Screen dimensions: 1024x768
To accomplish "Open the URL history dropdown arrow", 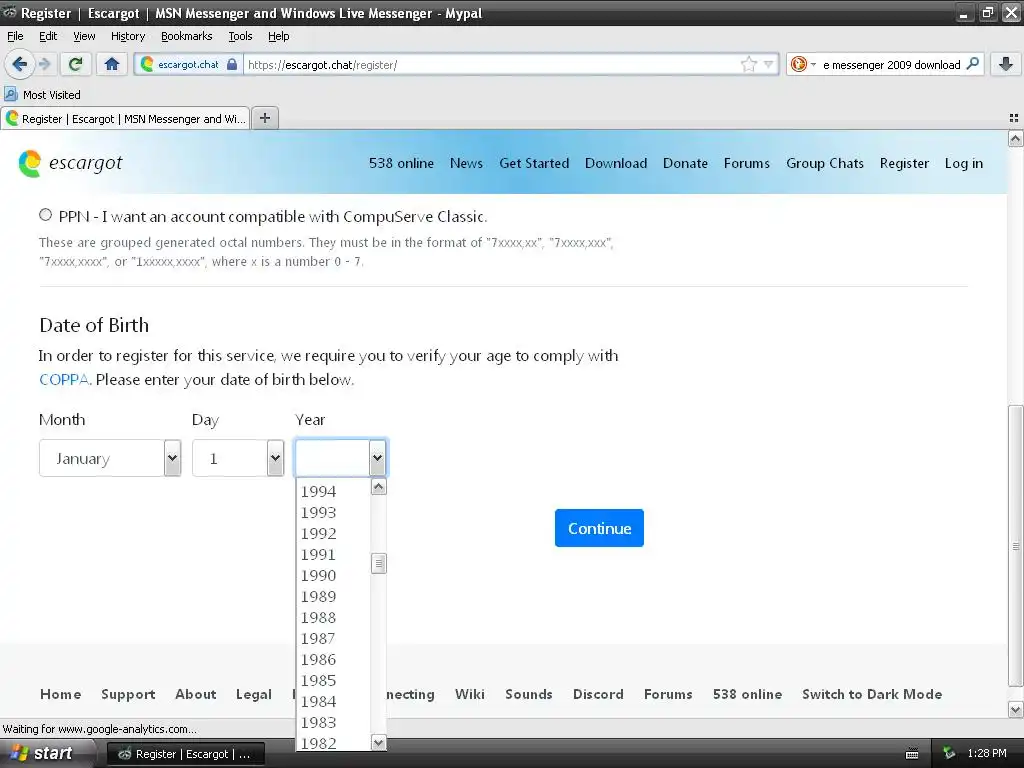I will pos(769,64).
